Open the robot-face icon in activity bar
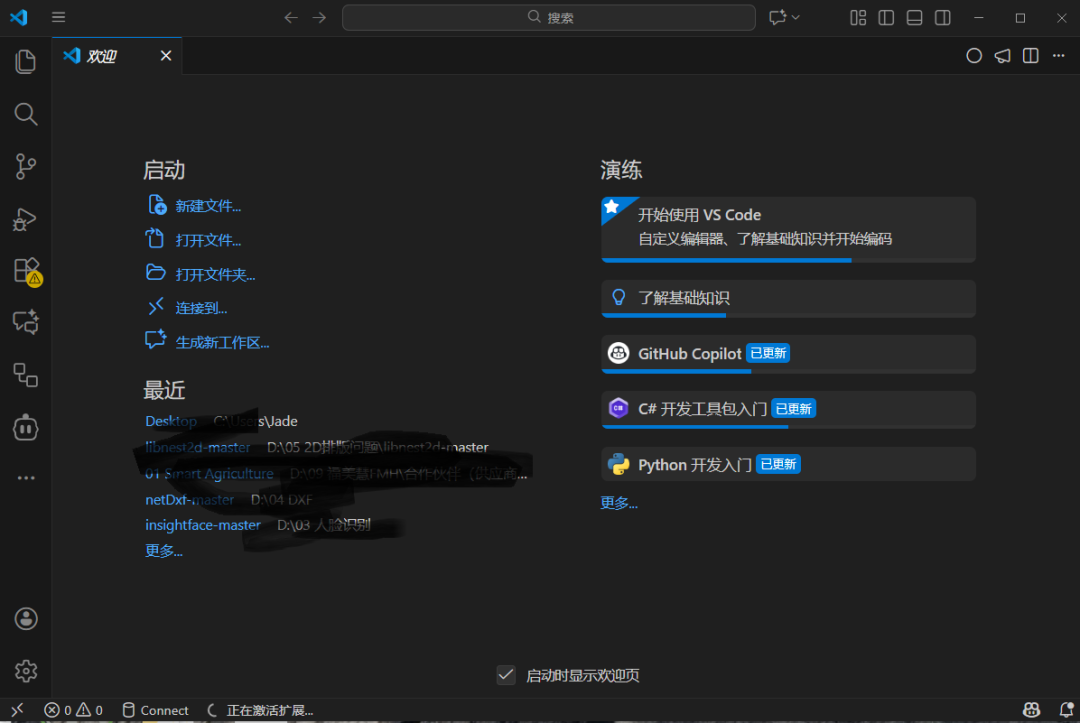Viewport: 1080px width, 723px height. coord(25,427)
